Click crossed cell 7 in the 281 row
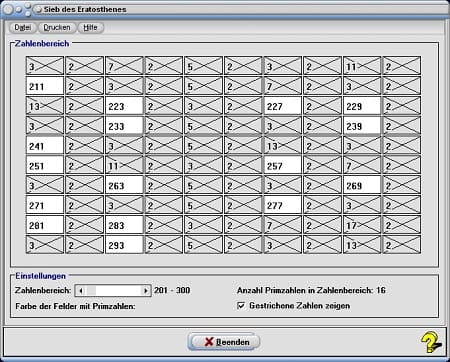The width and height of the screenshot is (450, 362). (x=283, y=225)
